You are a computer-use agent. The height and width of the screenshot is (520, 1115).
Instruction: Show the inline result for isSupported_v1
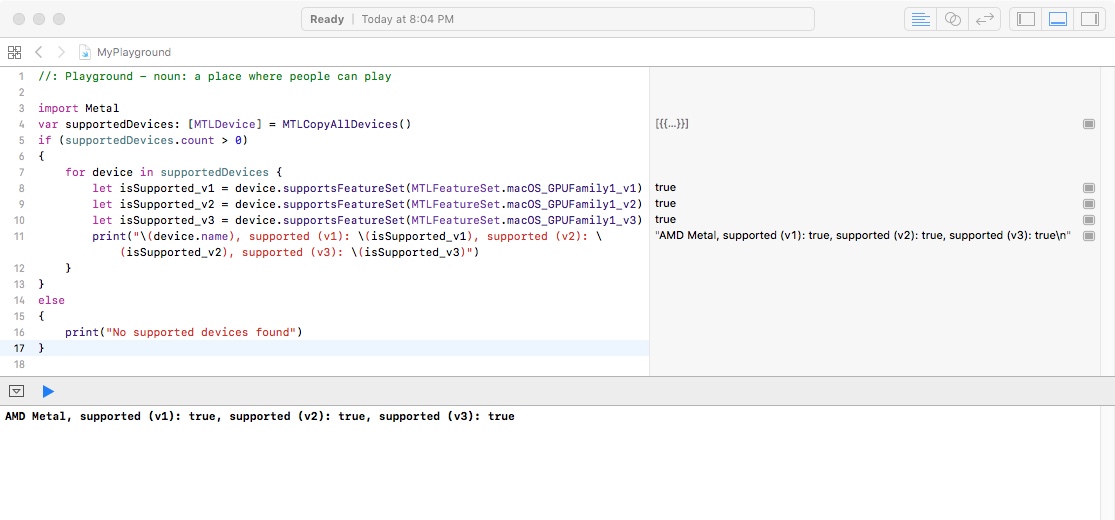tap(1089, 188)
